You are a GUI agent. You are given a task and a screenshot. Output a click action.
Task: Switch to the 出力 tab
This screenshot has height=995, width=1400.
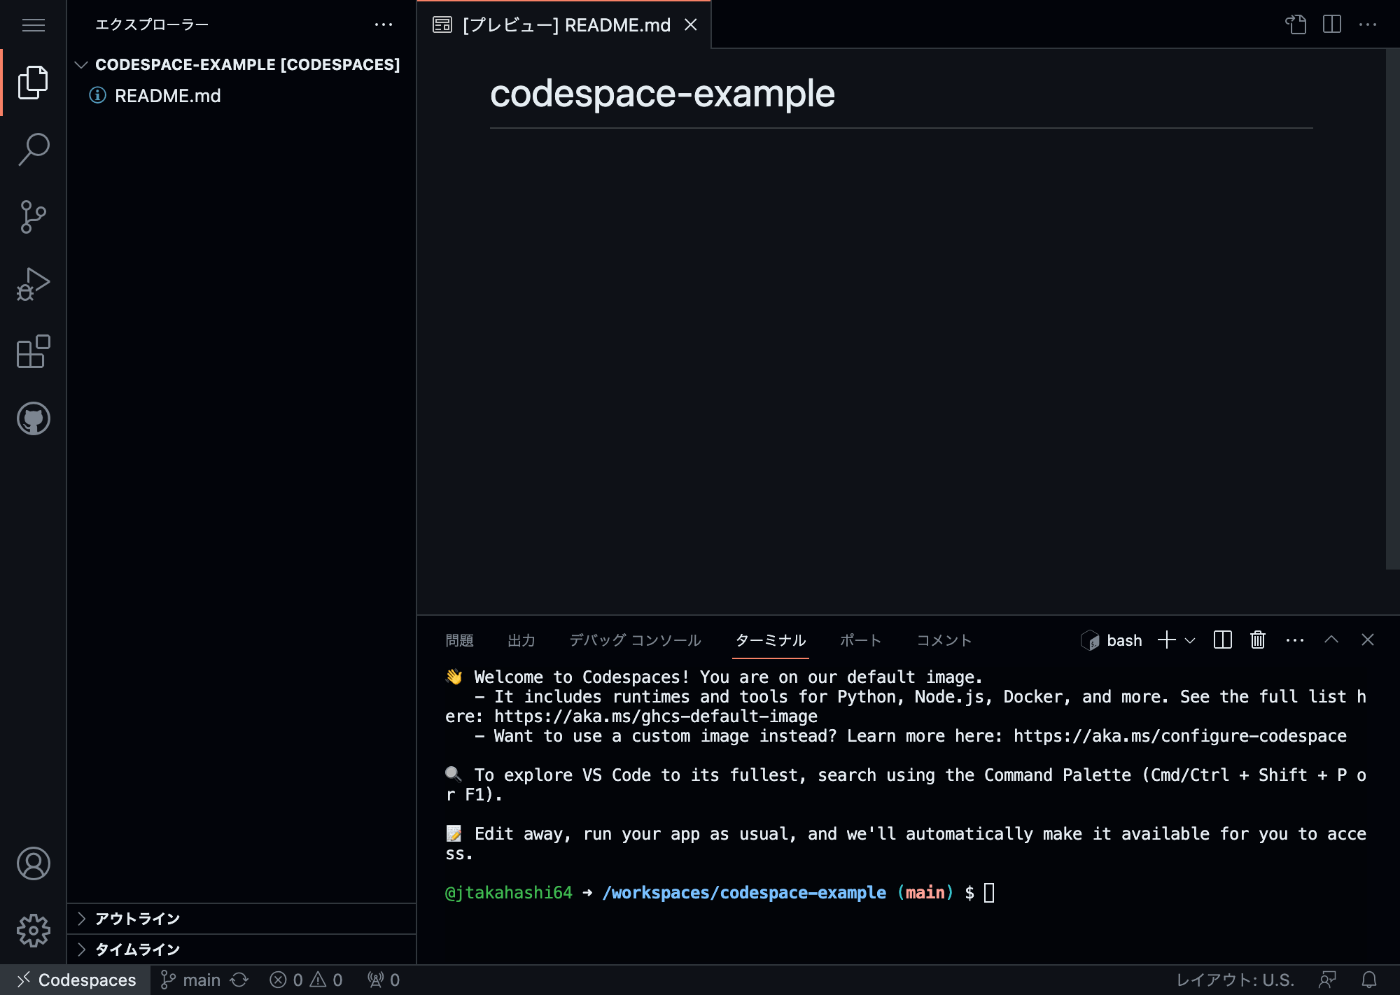(521, 641)
